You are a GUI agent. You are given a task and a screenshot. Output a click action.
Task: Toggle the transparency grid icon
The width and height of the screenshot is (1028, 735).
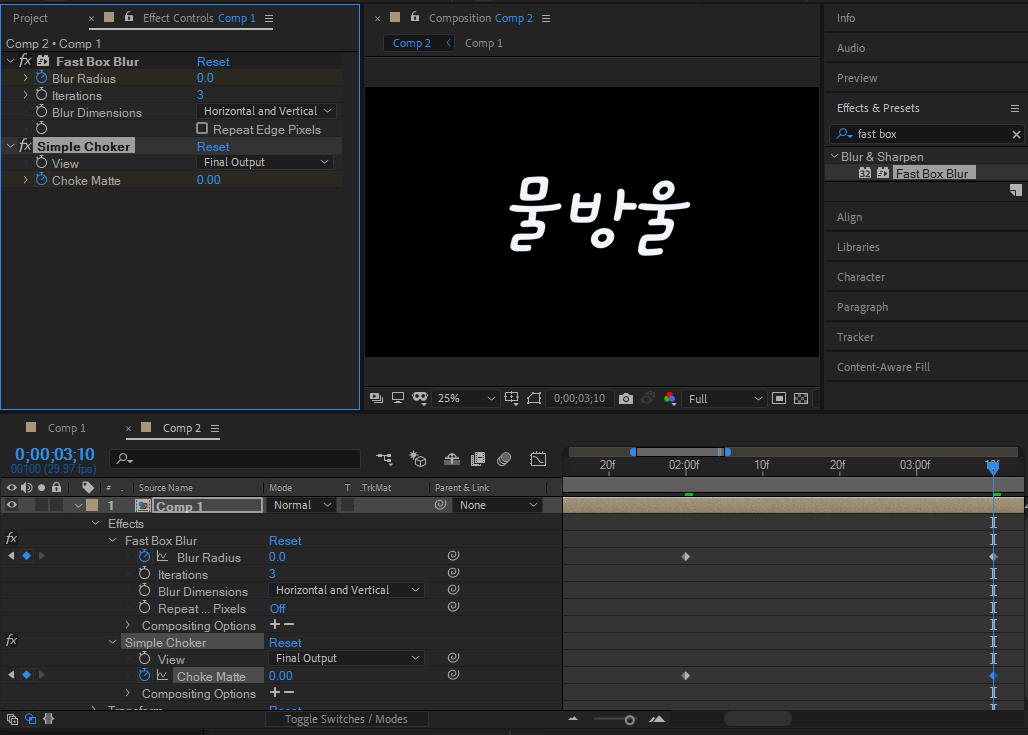(801, 399)
